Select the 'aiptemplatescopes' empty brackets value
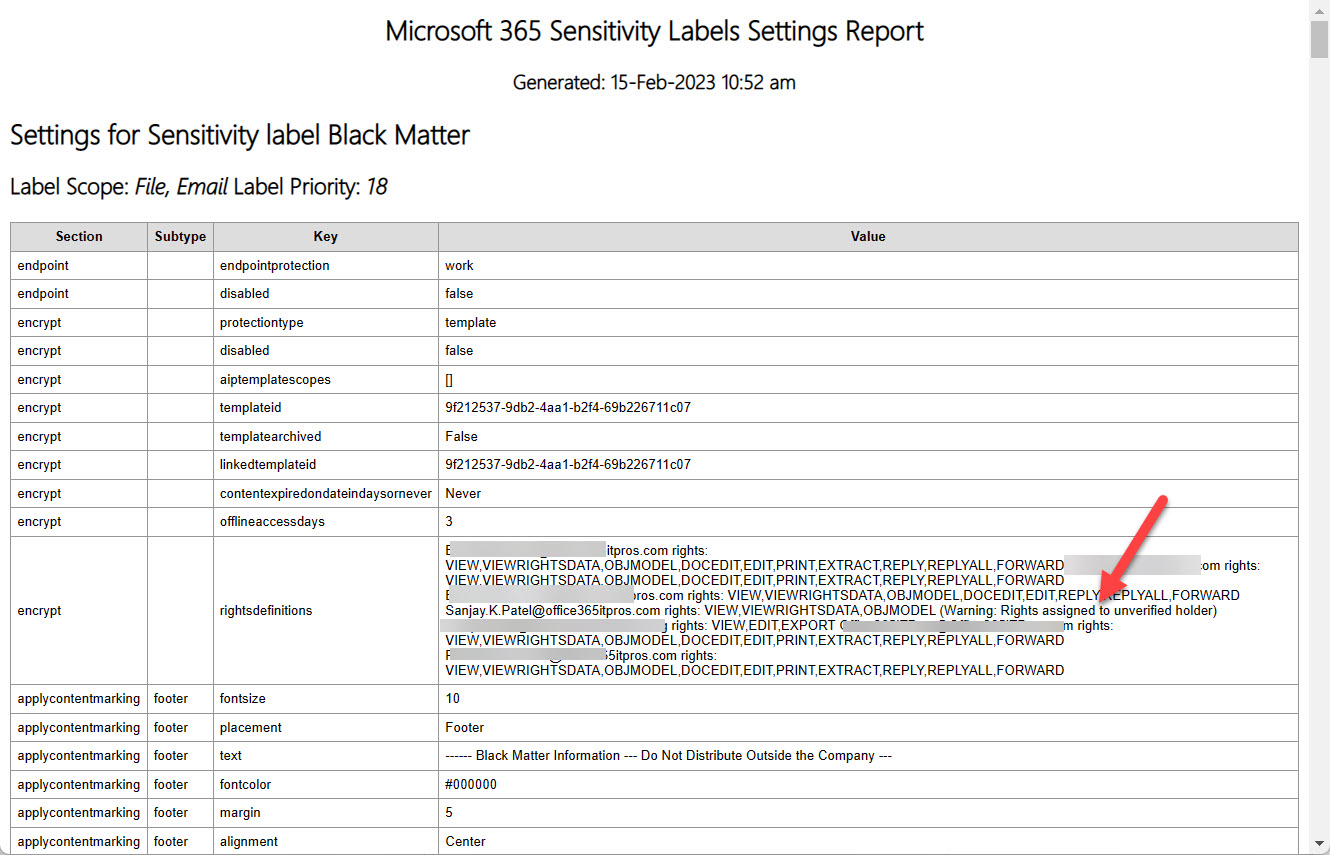This screenshot has height=855, width=1330. 449,379
